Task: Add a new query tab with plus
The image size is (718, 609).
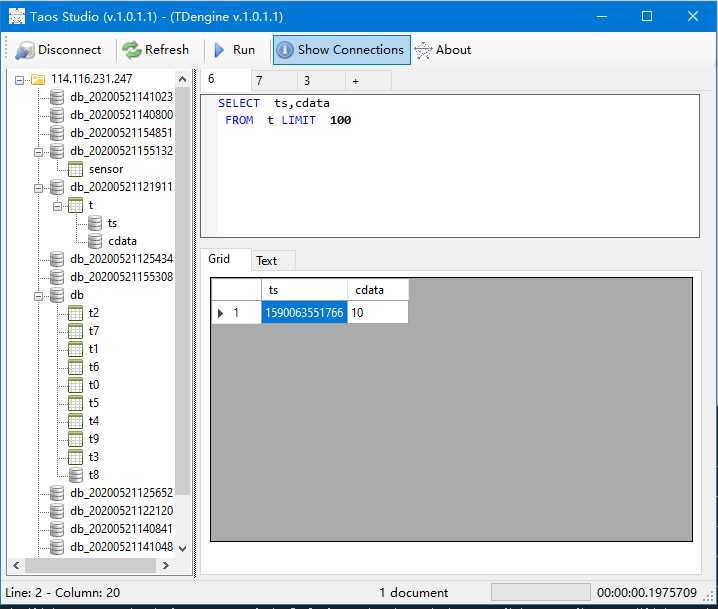Action: (x=369, y=81)
